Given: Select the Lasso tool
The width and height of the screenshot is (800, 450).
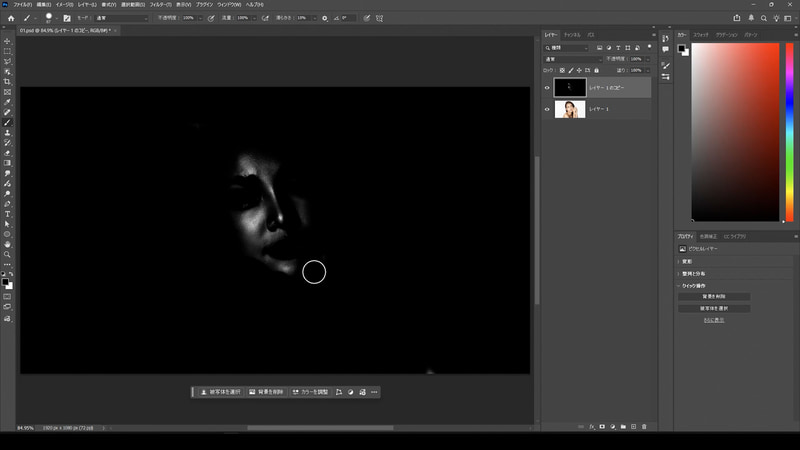Looking at the screenshot, I should pos(7,62).
